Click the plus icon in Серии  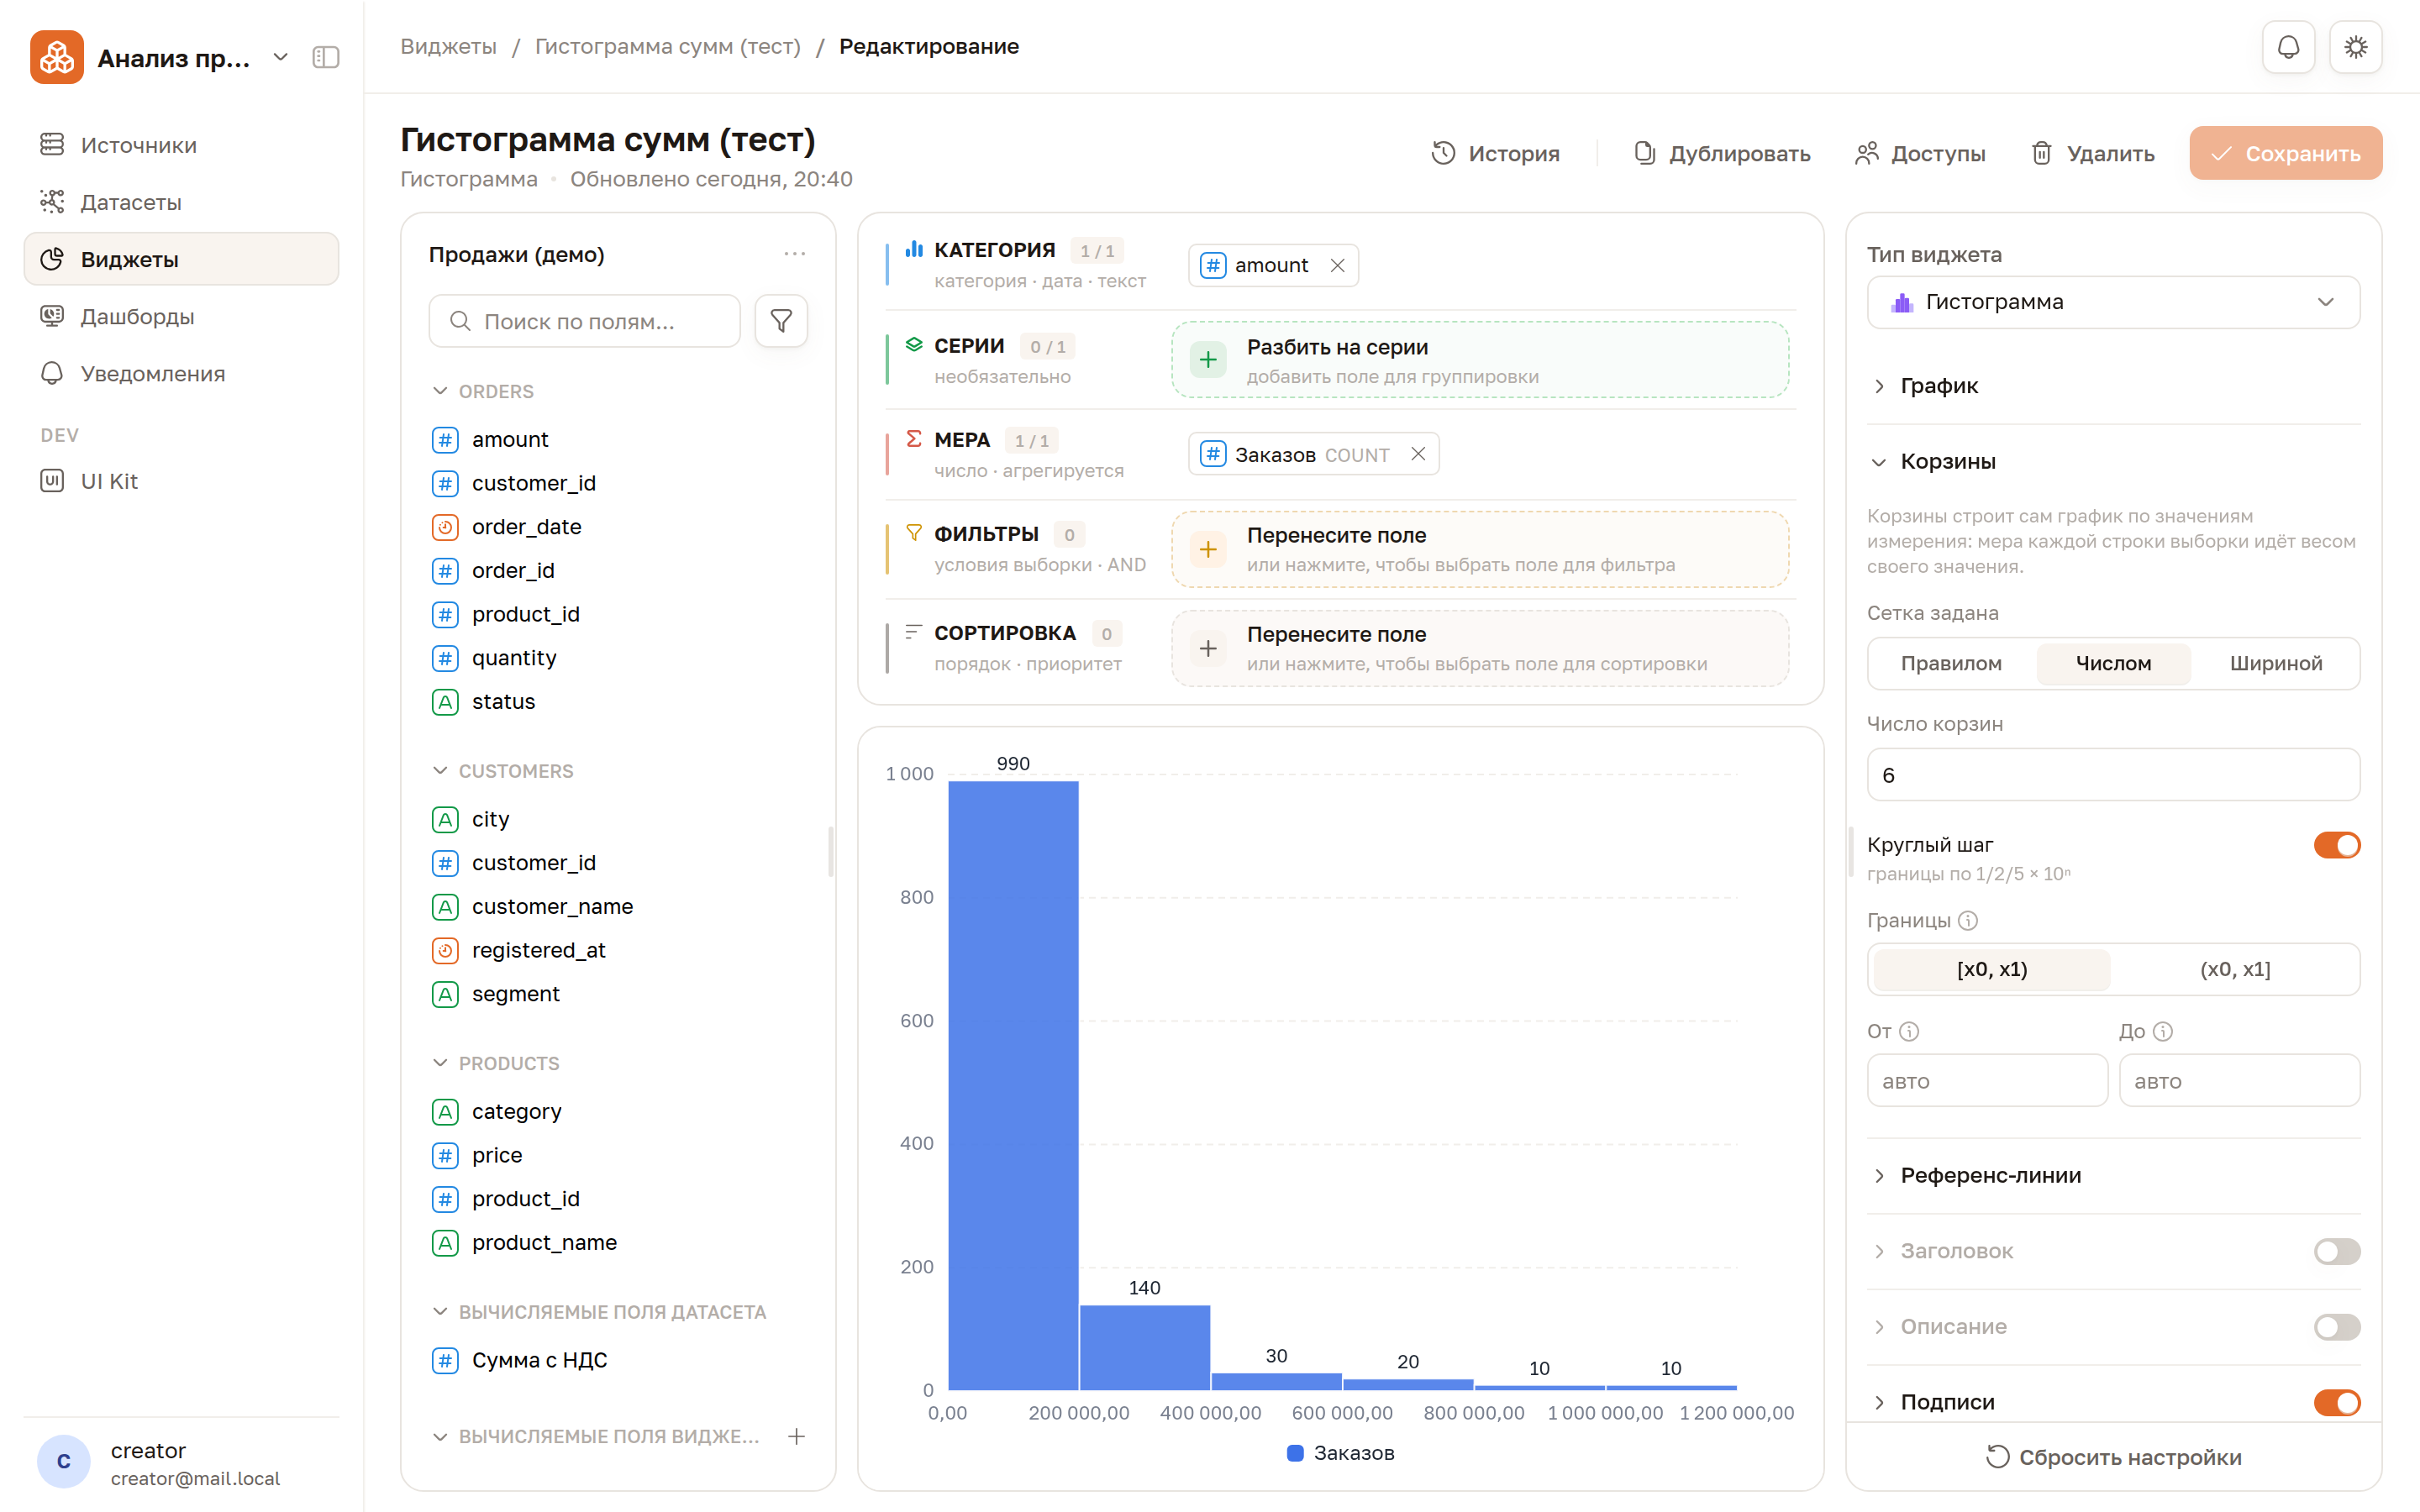tap(1208, 360)
